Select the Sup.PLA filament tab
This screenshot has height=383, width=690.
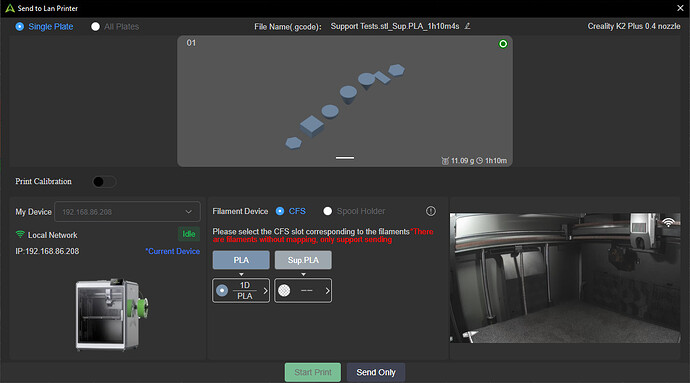(303, 260)
